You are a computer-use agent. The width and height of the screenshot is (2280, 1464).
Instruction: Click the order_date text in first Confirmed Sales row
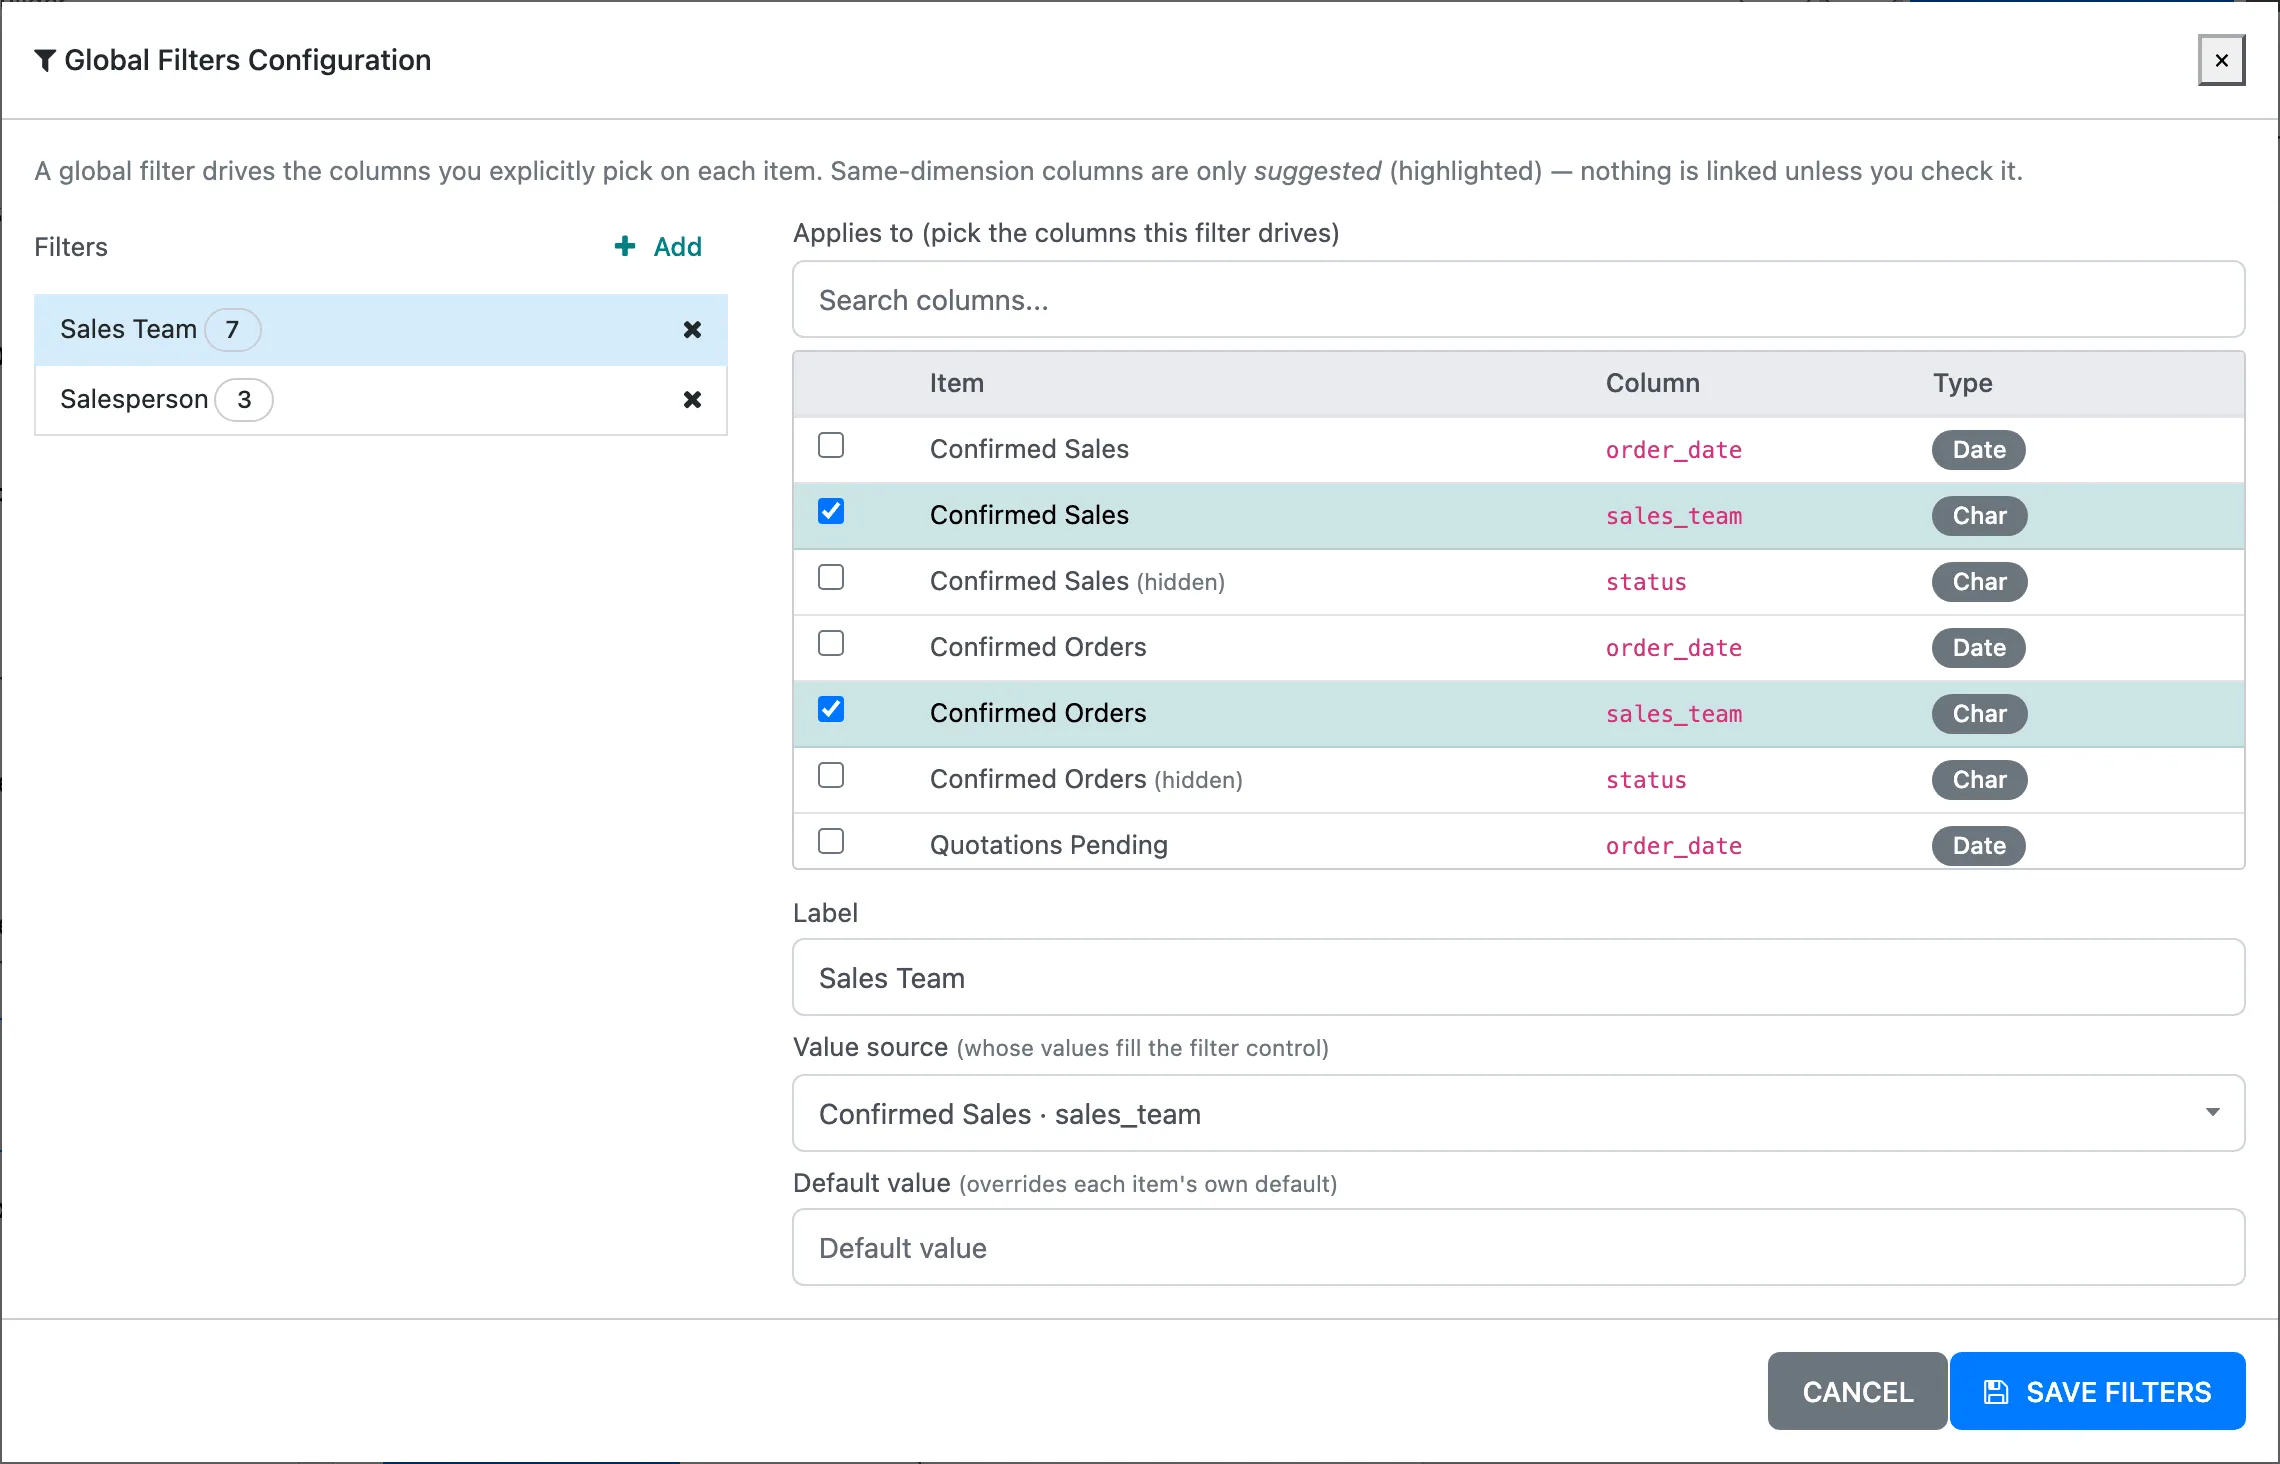(x=1674, y=450)
